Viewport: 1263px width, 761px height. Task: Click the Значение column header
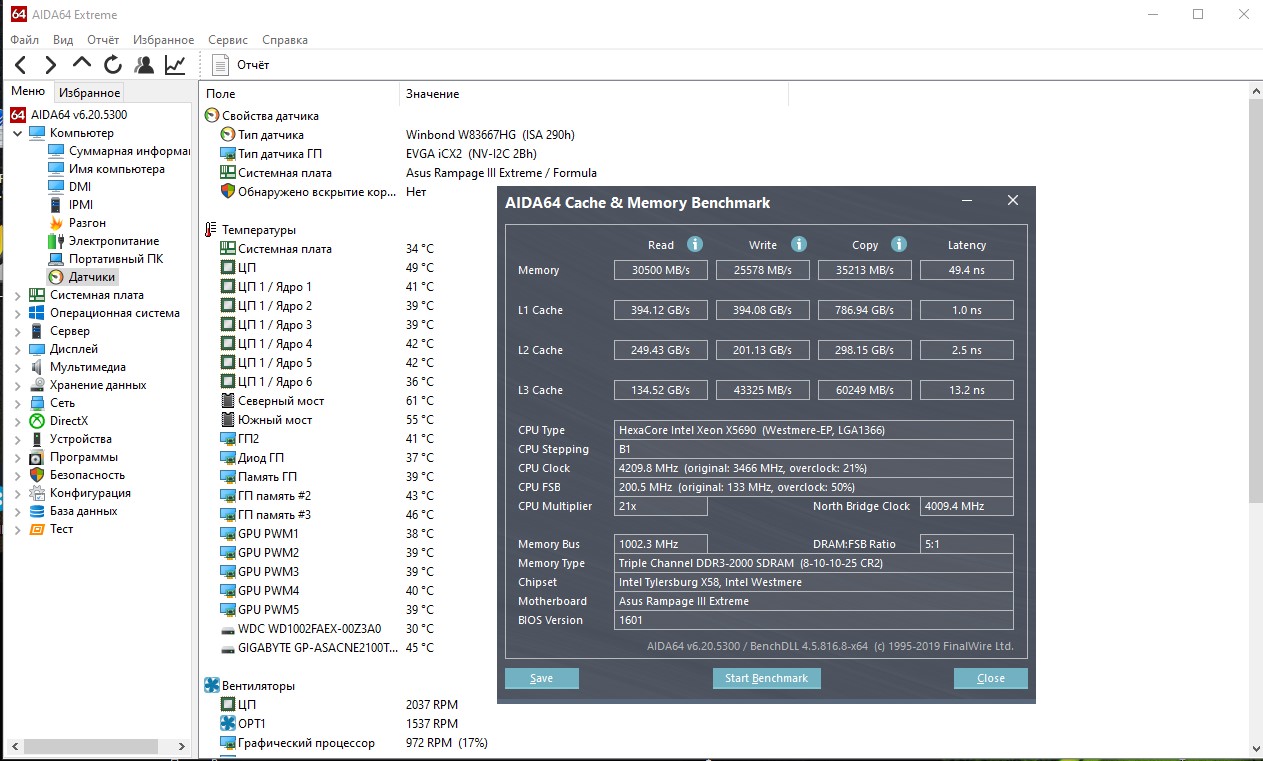coord(594,93)
